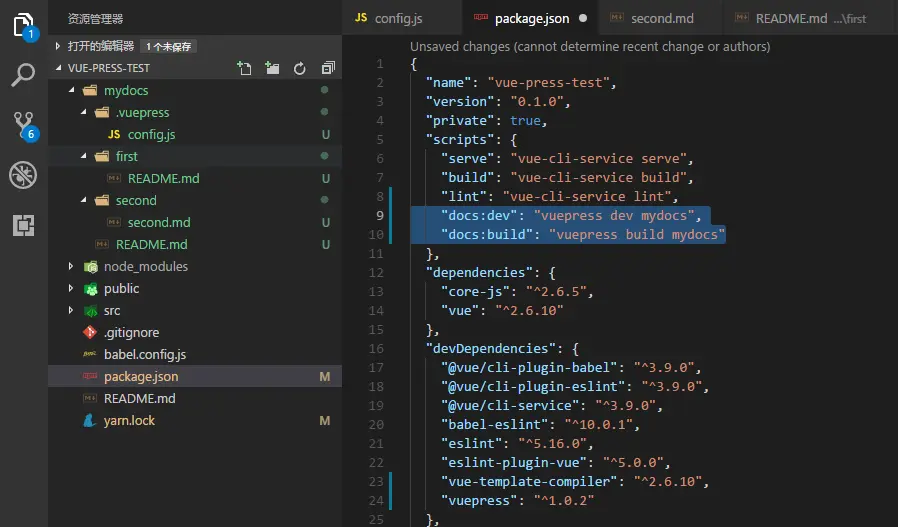Screen dimensions: 898x527
Task: Collapse all folders in explorer
Action: 327,68
